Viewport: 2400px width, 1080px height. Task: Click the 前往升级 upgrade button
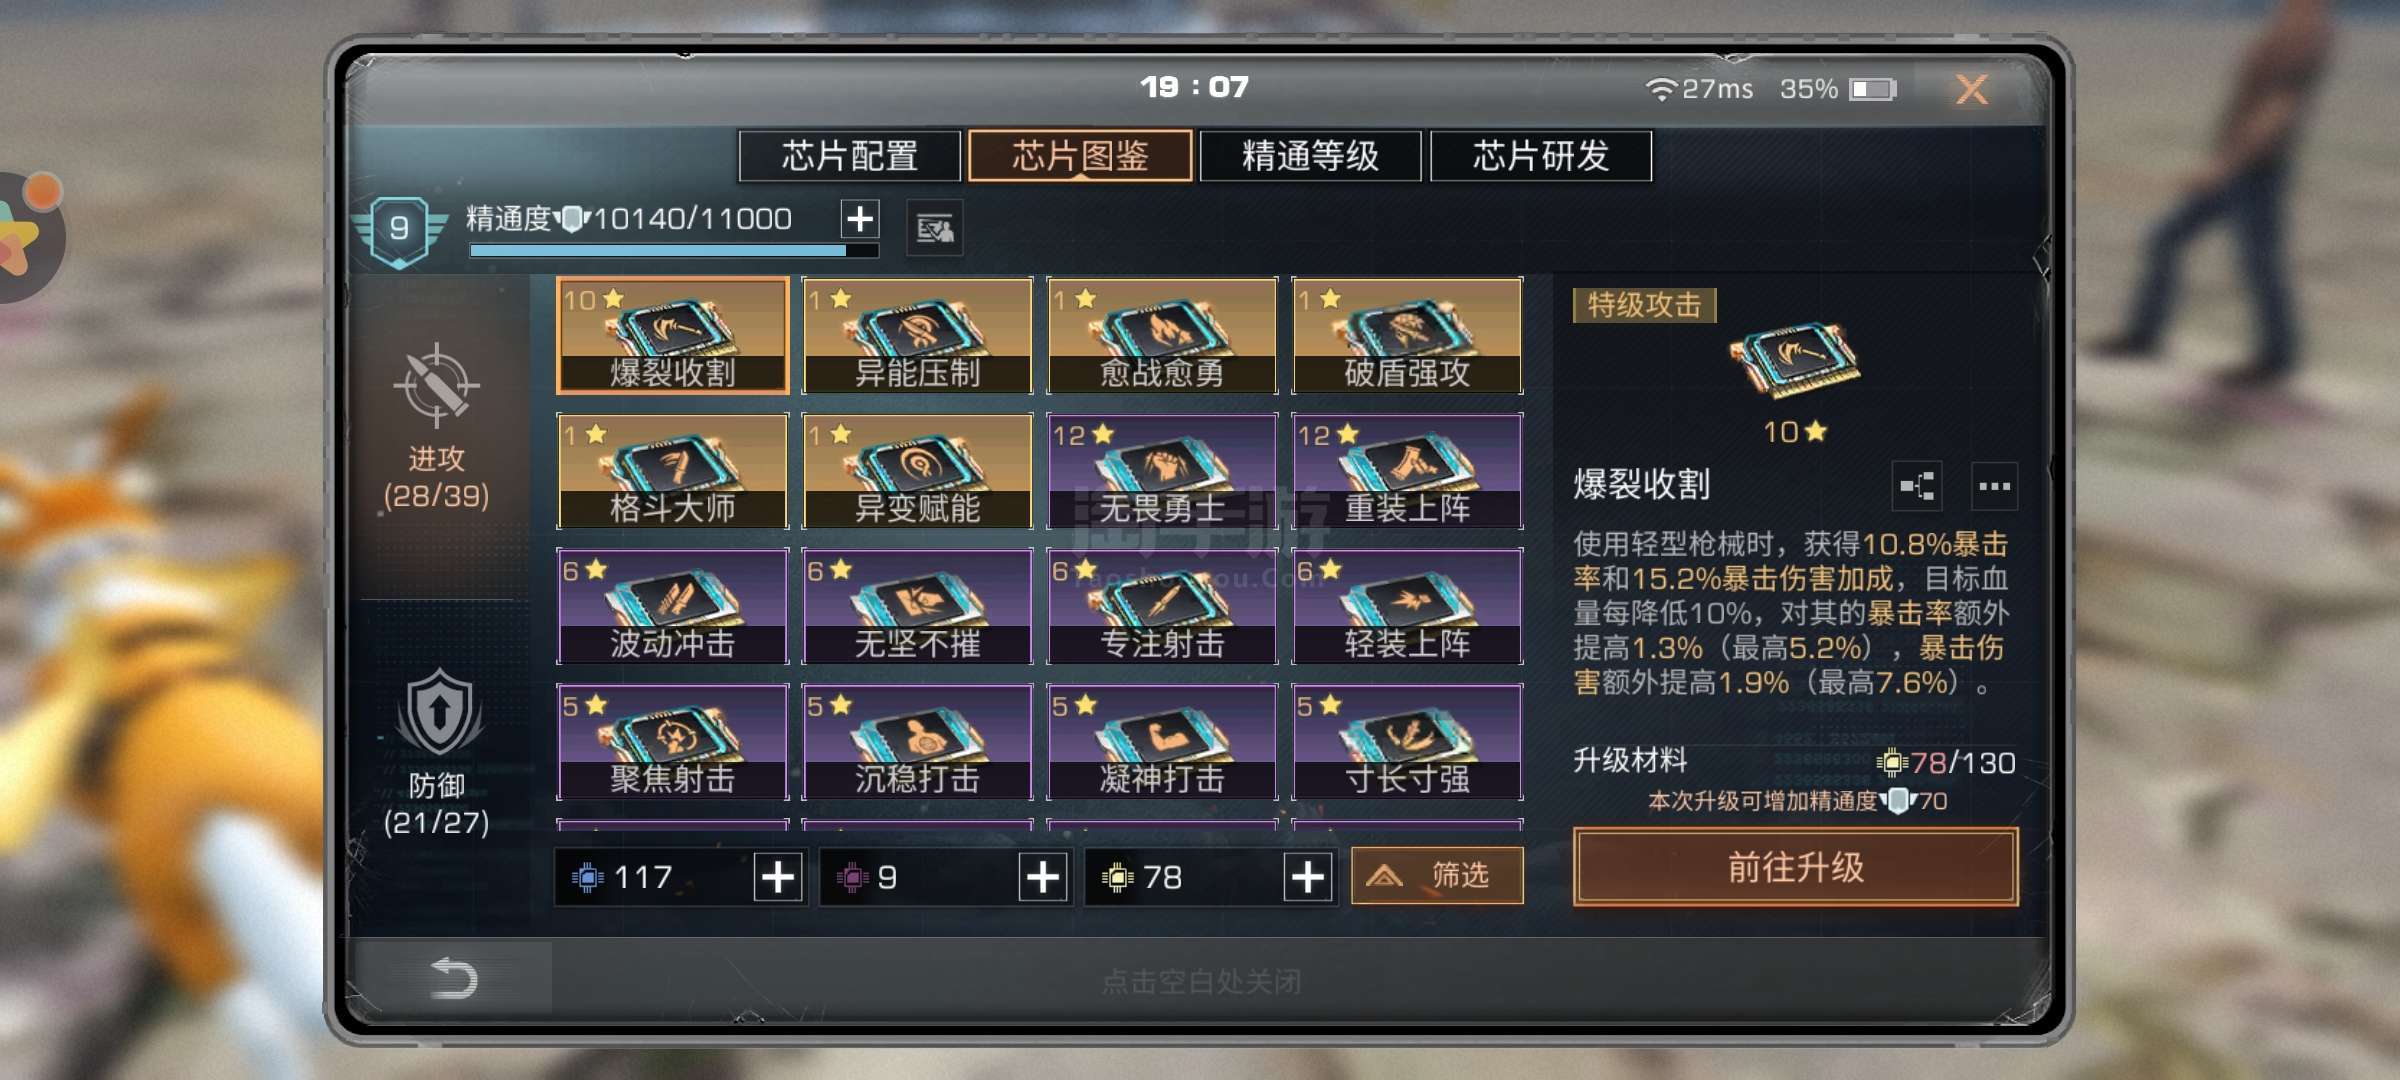click(1796, 867)
